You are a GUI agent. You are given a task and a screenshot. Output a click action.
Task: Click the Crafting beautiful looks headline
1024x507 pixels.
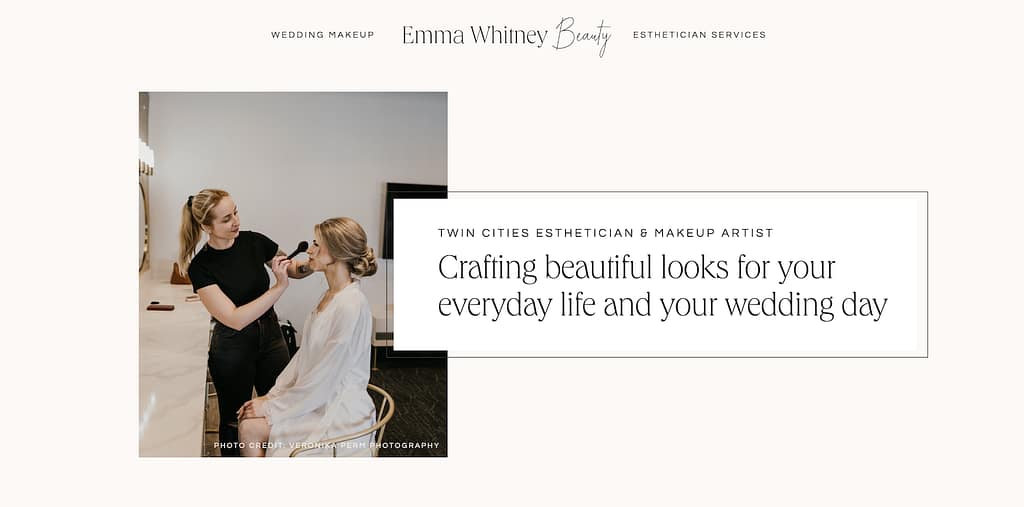[x=662, y=287]
